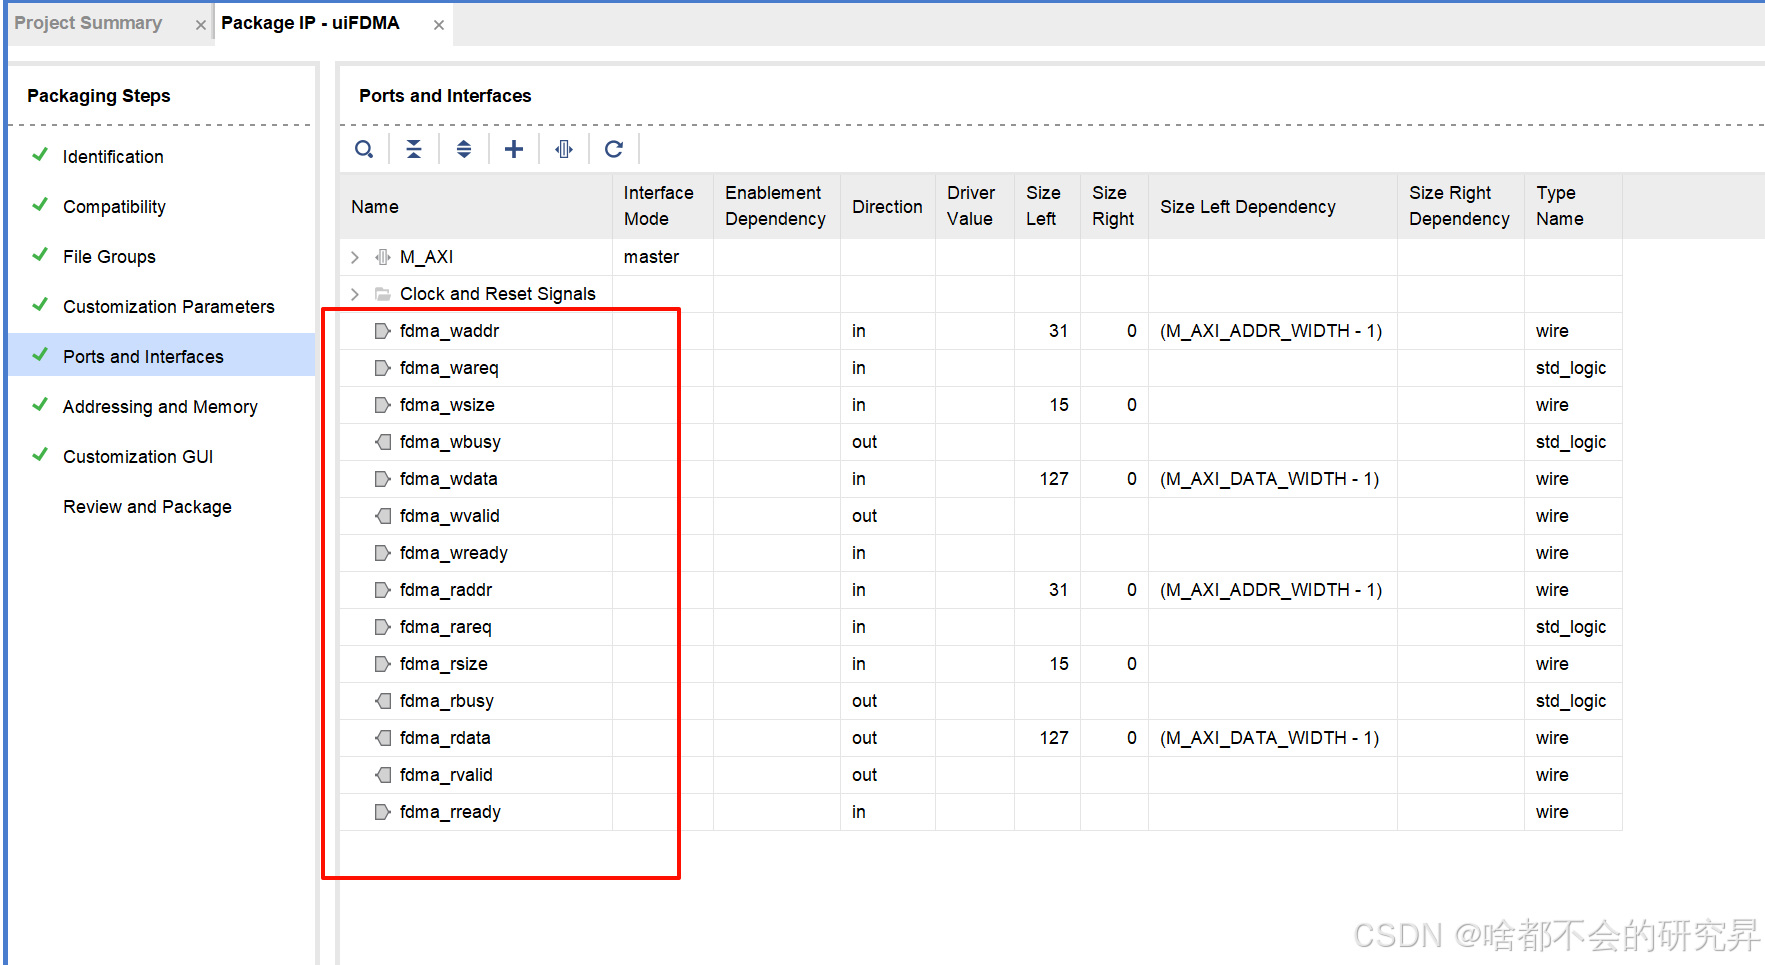Click the fdma_wareq port icon
This screenshot has height=965, width=1765.
click(383, 368)
